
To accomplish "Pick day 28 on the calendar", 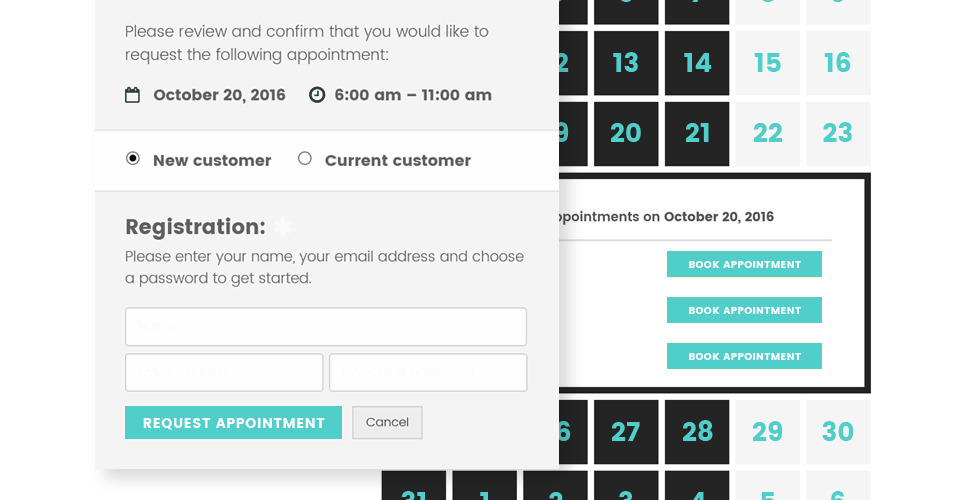I will (x=697, y=432).
